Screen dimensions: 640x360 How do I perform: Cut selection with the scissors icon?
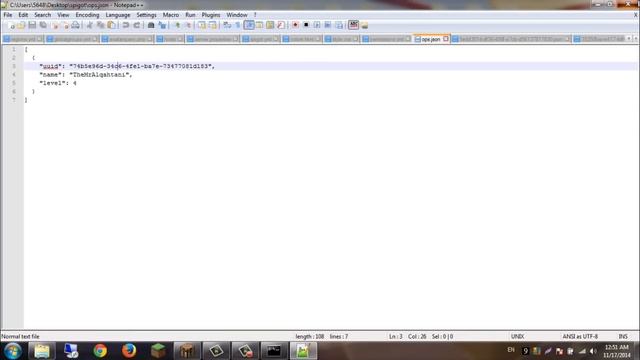(x=89, y=25)
